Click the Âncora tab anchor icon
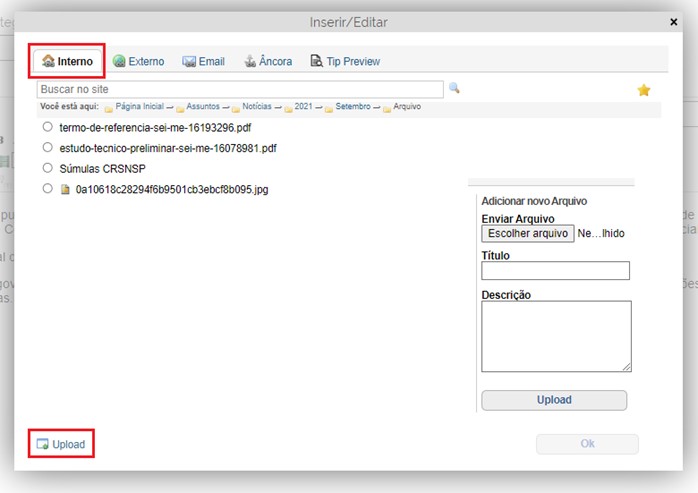The image size is (698, 493). point(250,61)
